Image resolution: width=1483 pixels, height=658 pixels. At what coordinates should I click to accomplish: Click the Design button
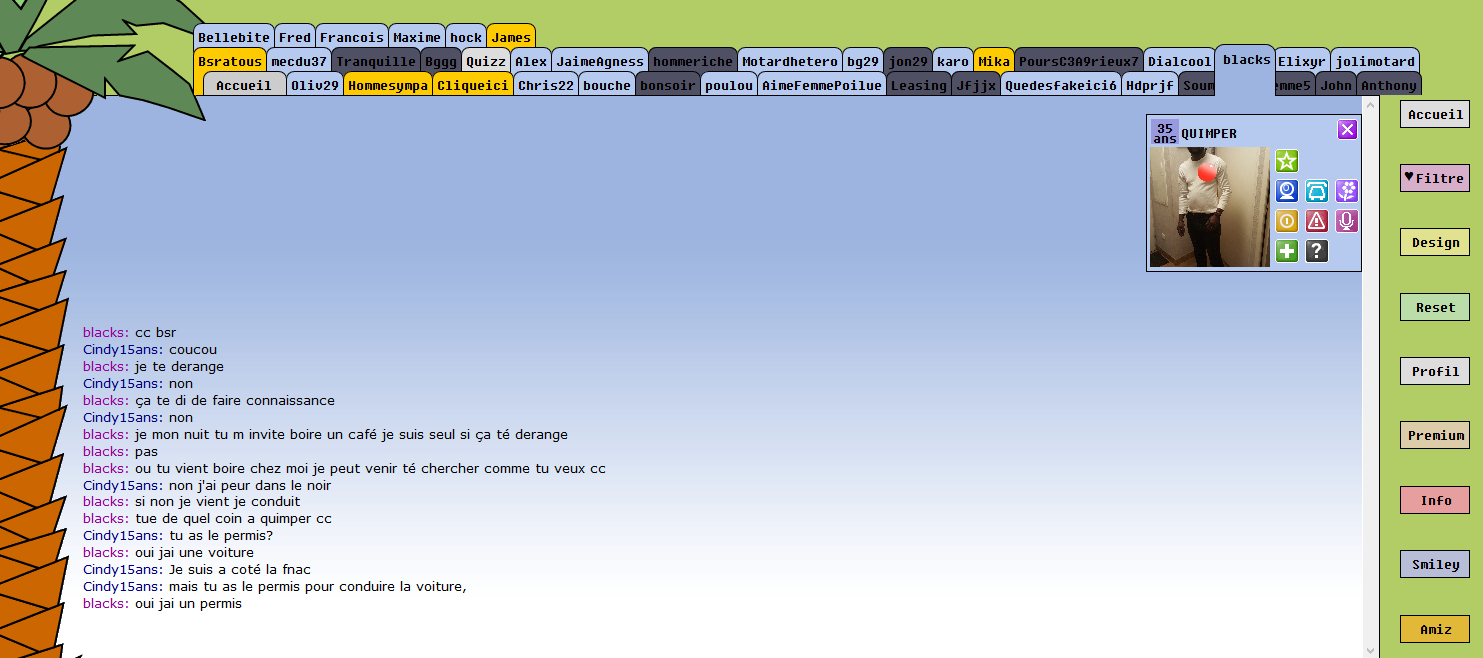click(x=1435, y=242)
